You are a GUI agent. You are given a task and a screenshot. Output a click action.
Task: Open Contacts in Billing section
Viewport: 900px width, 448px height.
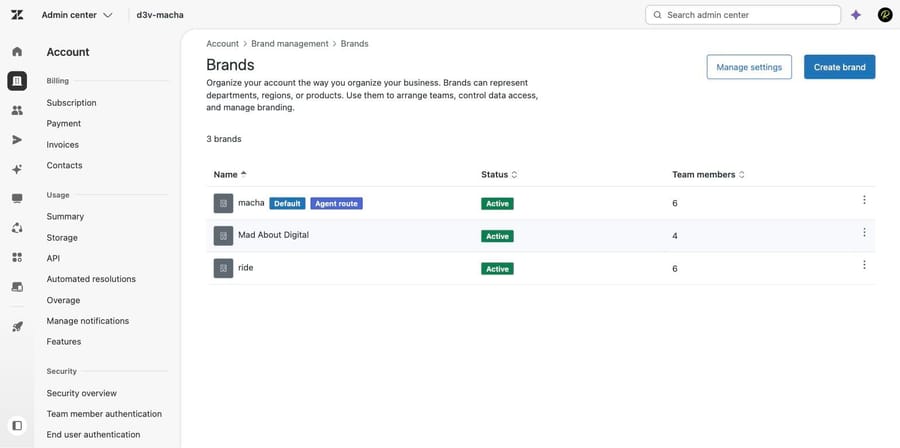pyautogui.click(x=64, y=165)
